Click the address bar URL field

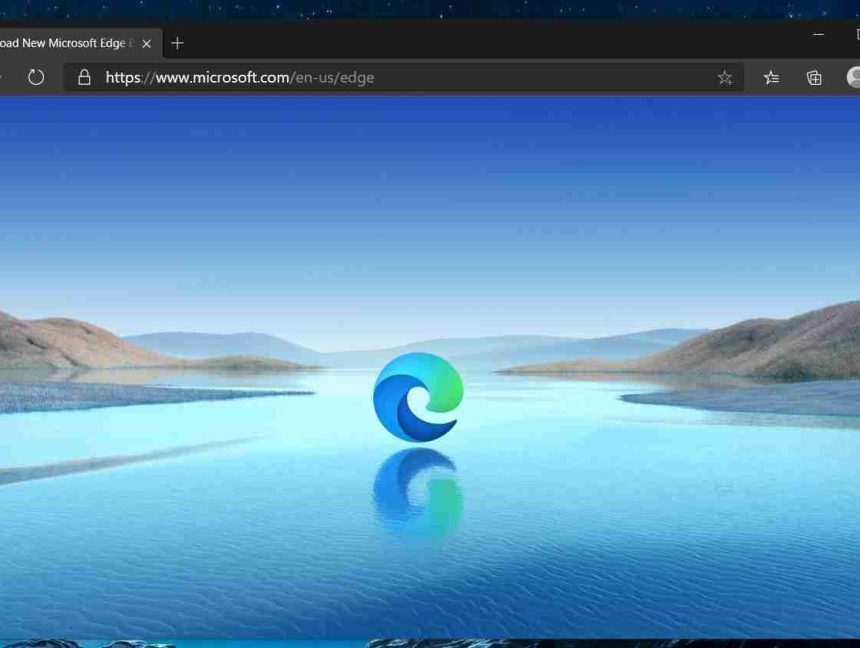coord(403,77)
